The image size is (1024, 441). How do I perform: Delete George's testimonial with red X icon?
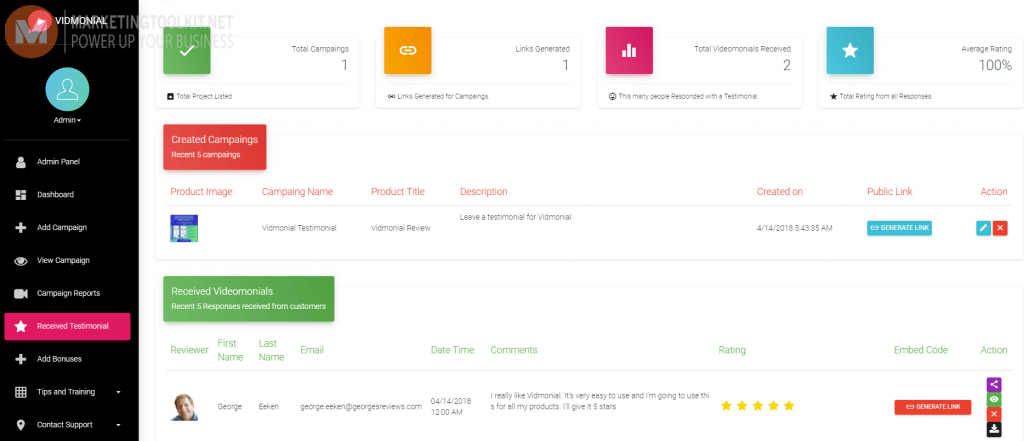click(994, 414)
